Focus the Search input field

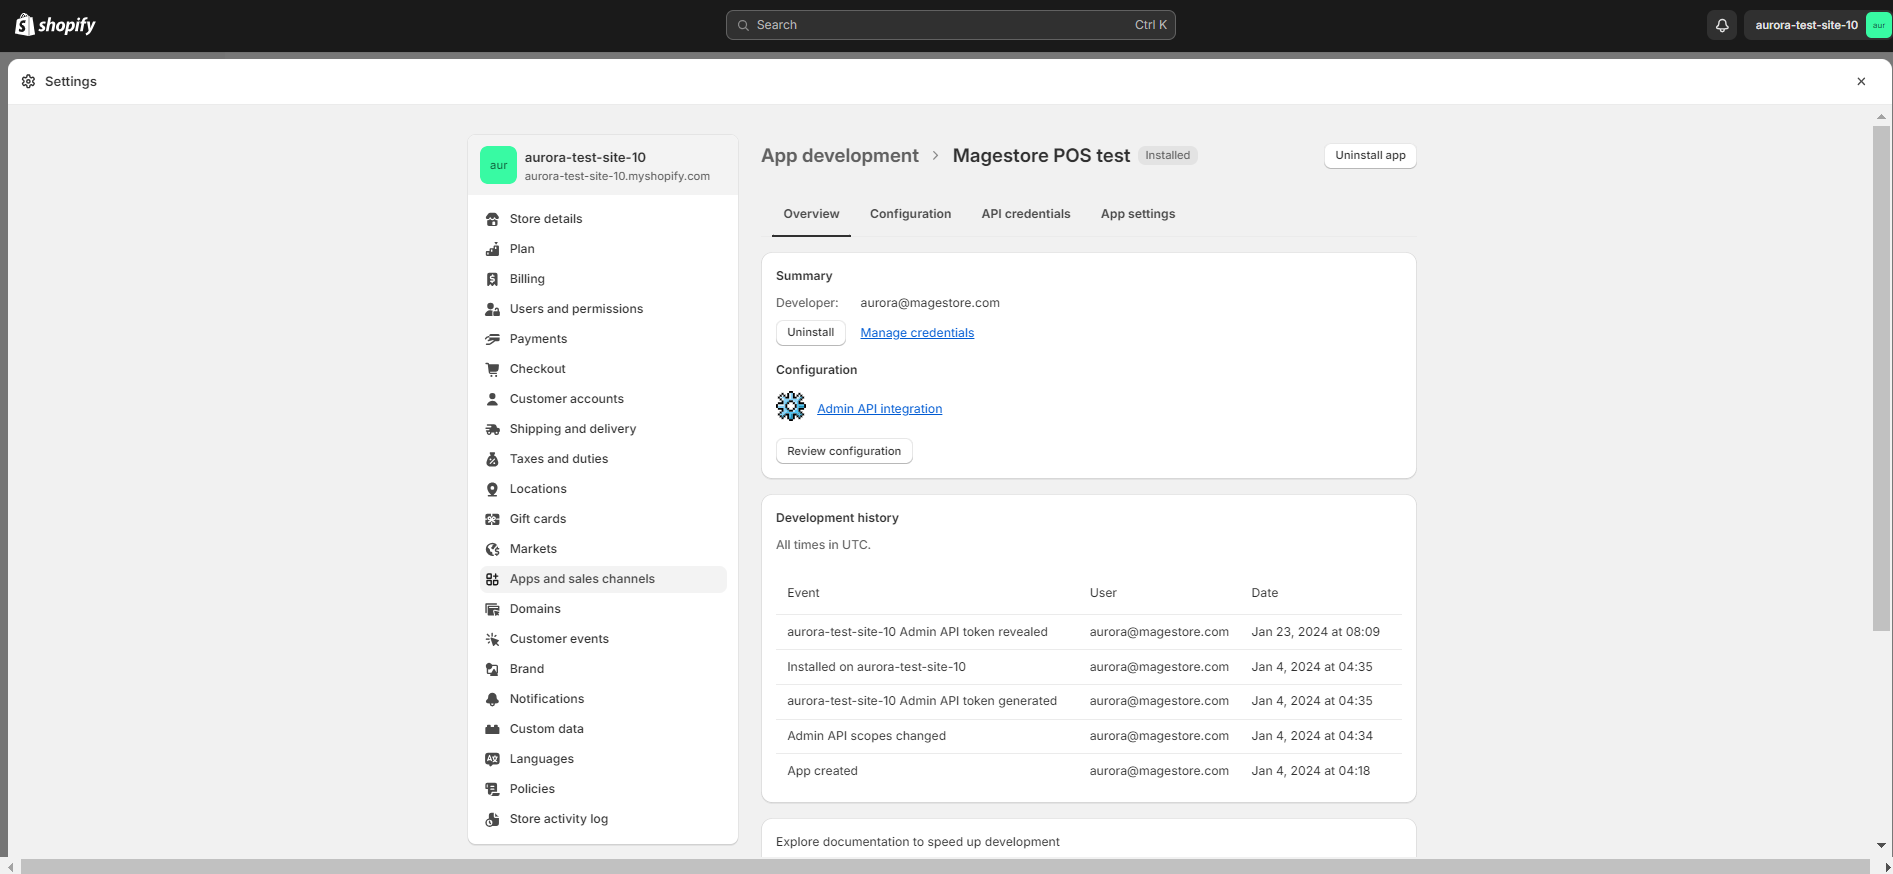950,25
